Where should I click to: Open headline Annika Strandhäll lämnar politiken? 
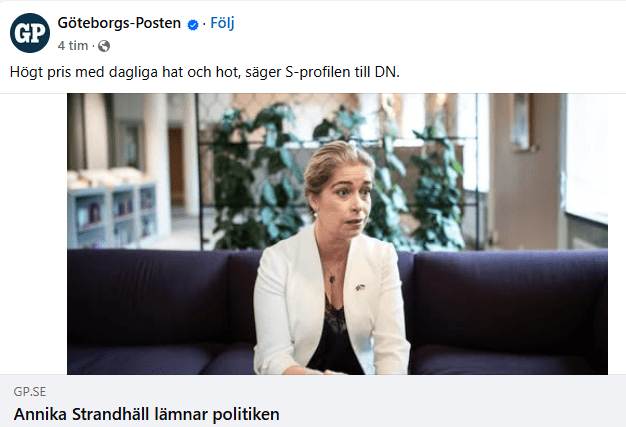pyautogui.click(x=146, y=414)
